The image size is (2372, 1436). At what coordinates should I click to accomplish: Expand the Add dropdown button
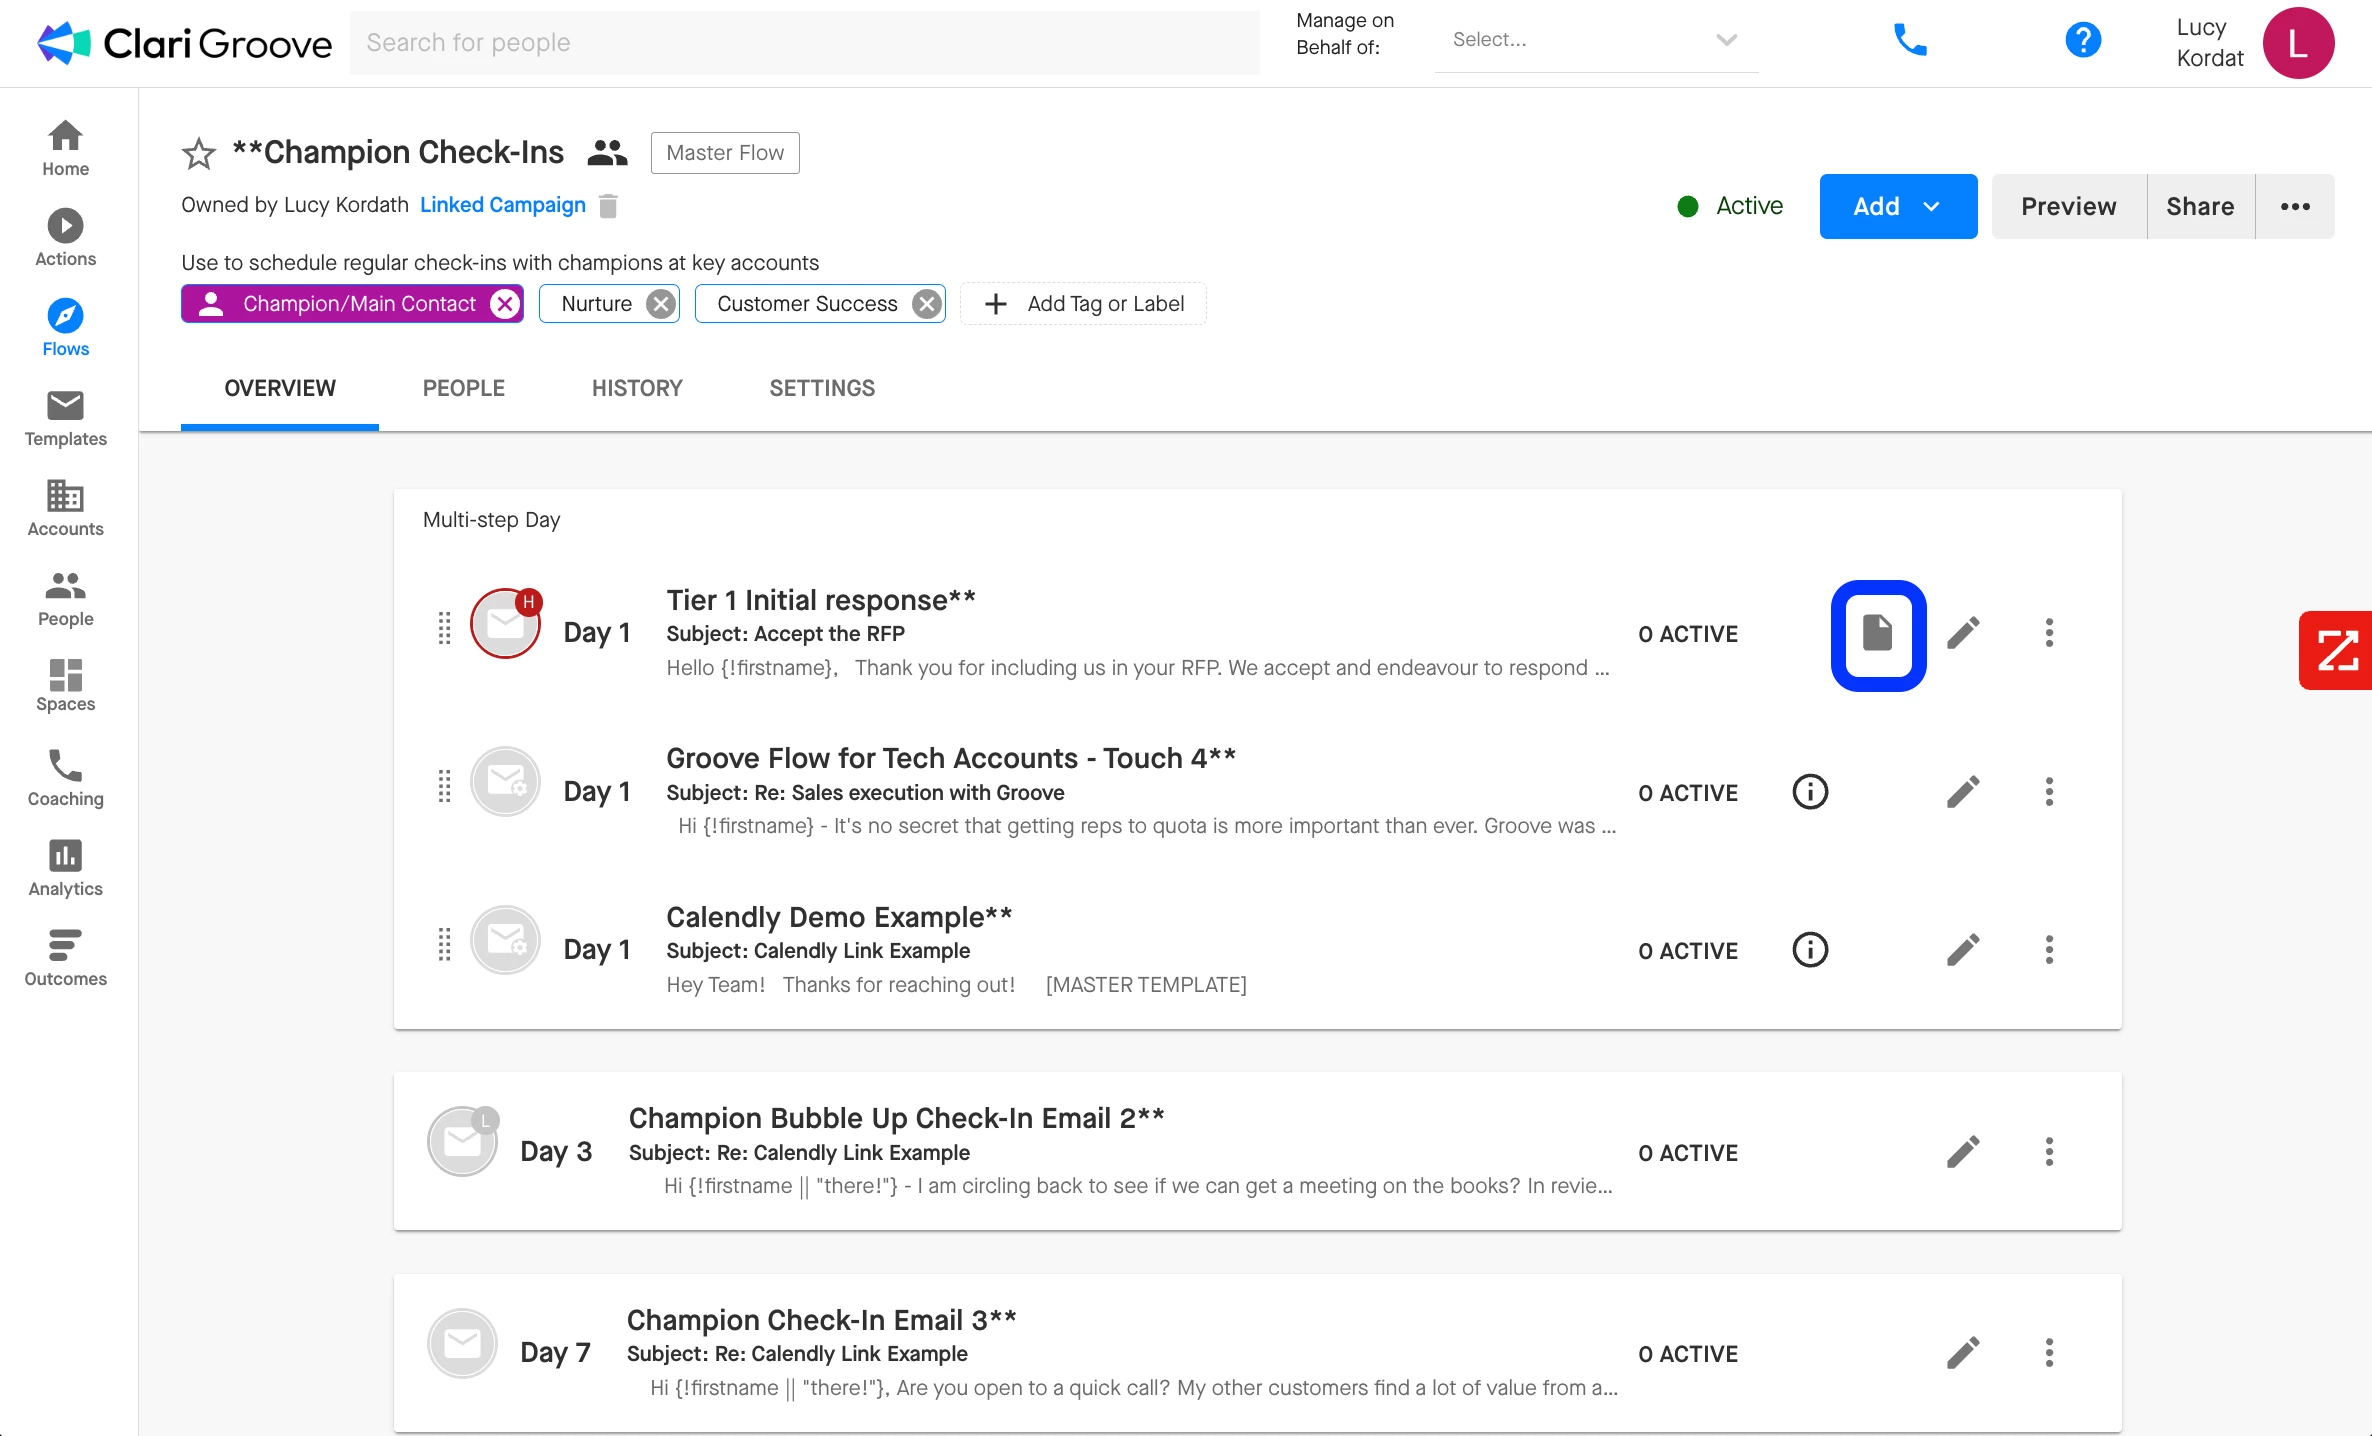click(x=1898, y=206)
